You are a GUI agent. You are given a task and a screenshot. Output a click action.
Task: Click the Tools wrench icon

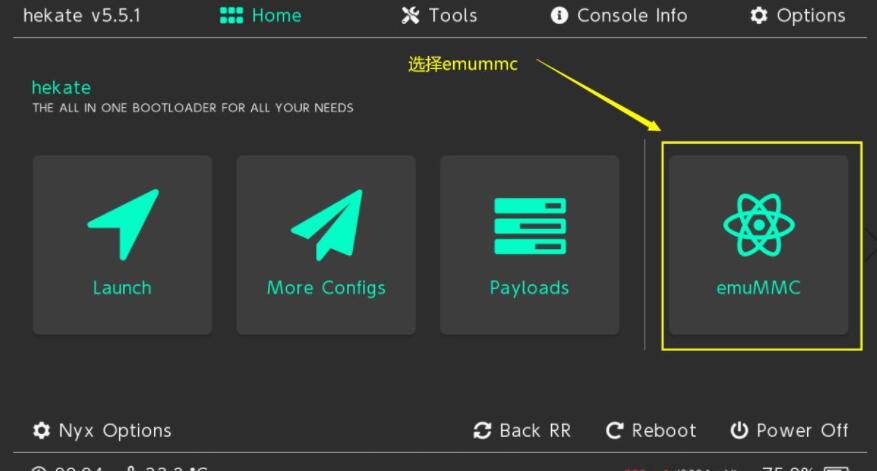(410, 16)
